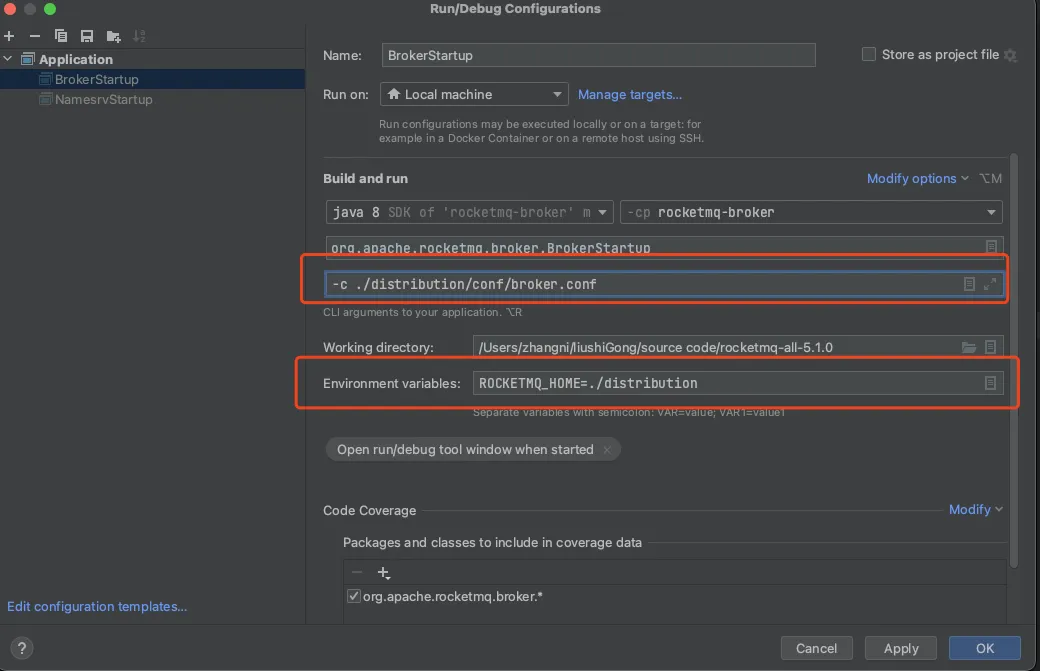Open environment variables editor icon
The height and width of the screenshot is (671, 1040).
[x=990, y=383]
